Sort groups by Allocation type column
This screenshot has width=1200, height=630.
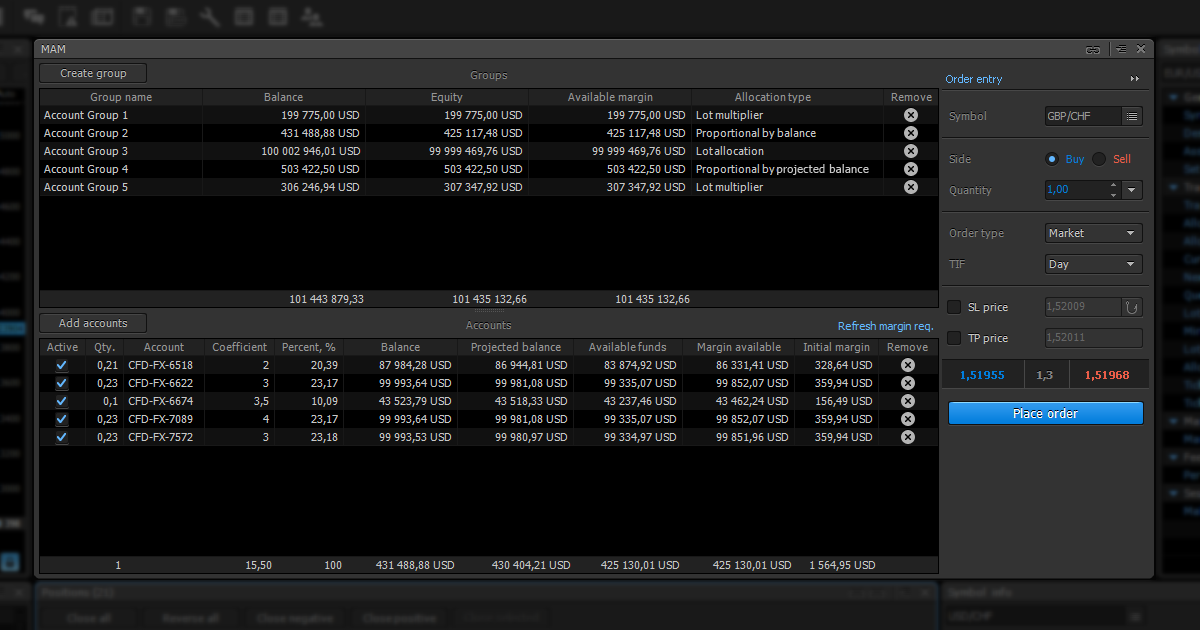pyautogui.click(x=772, y=97)
